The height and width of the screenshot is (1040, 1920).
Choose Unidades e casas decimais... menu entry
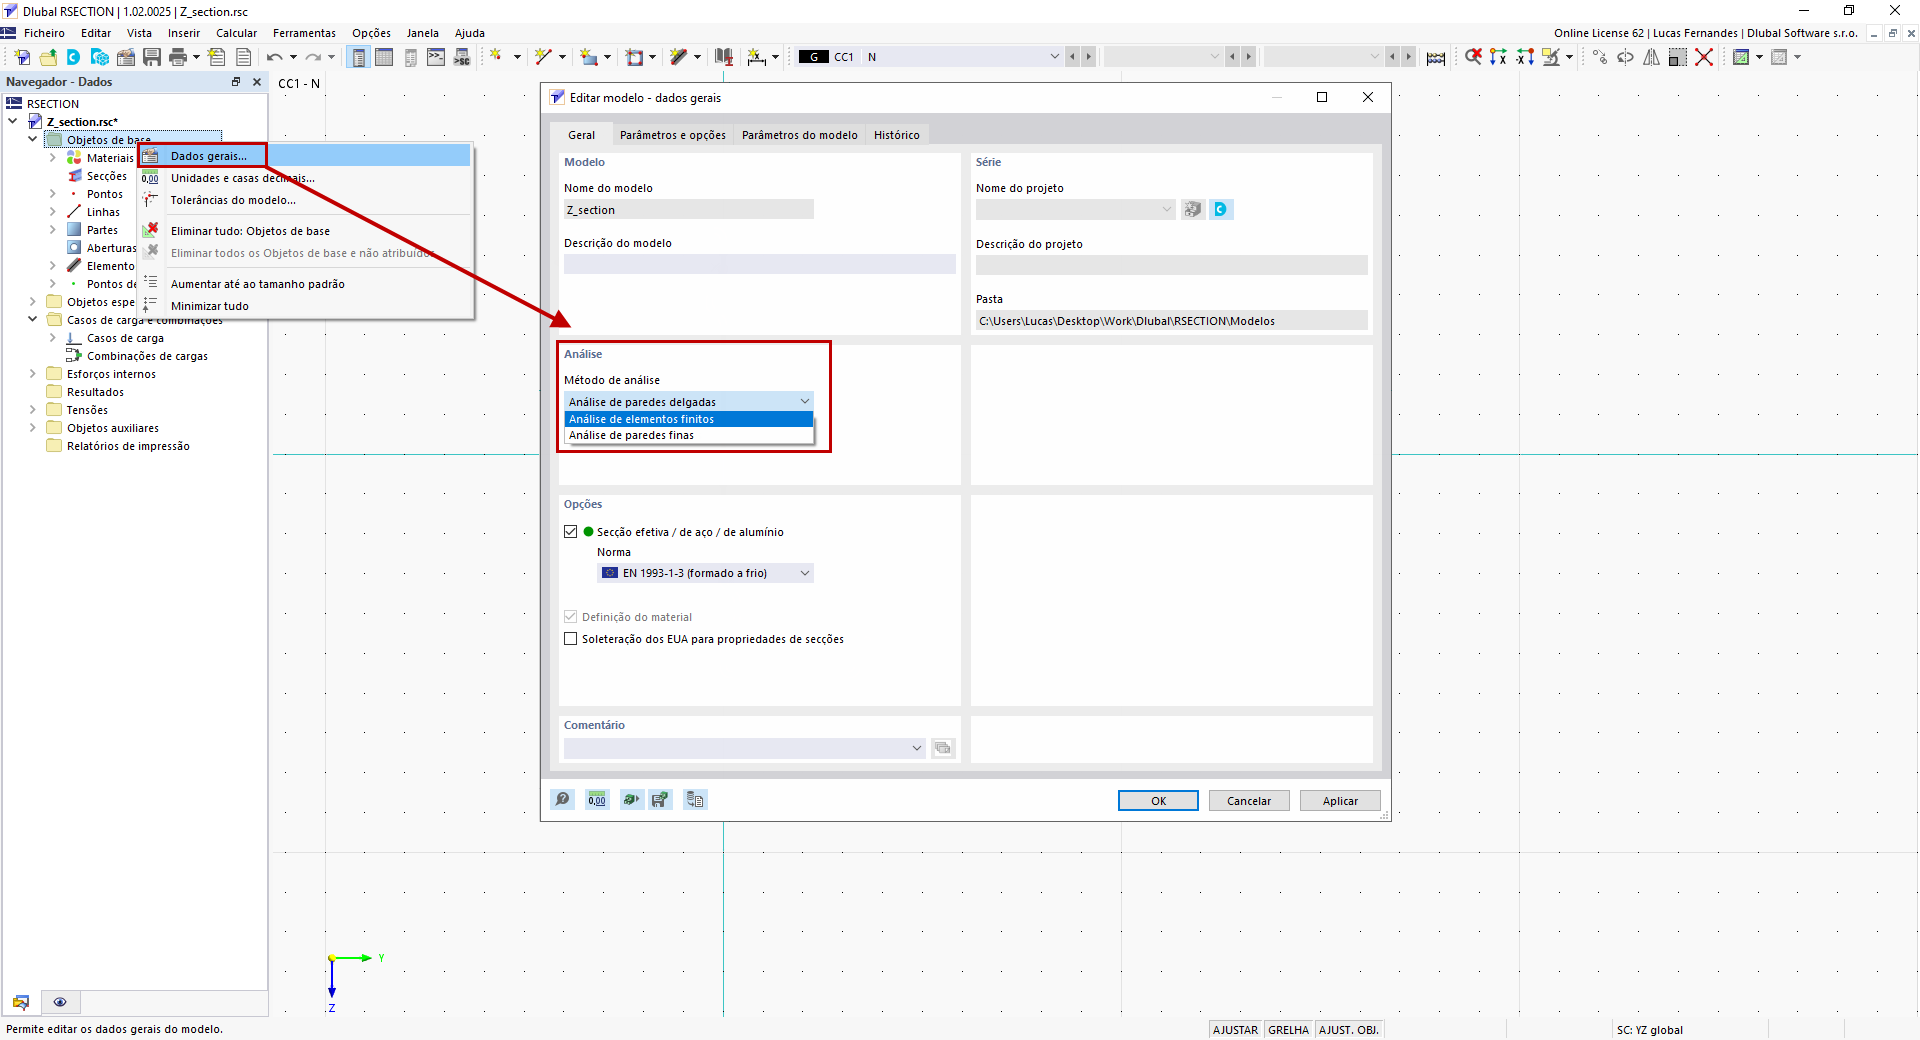click(304, 178)
